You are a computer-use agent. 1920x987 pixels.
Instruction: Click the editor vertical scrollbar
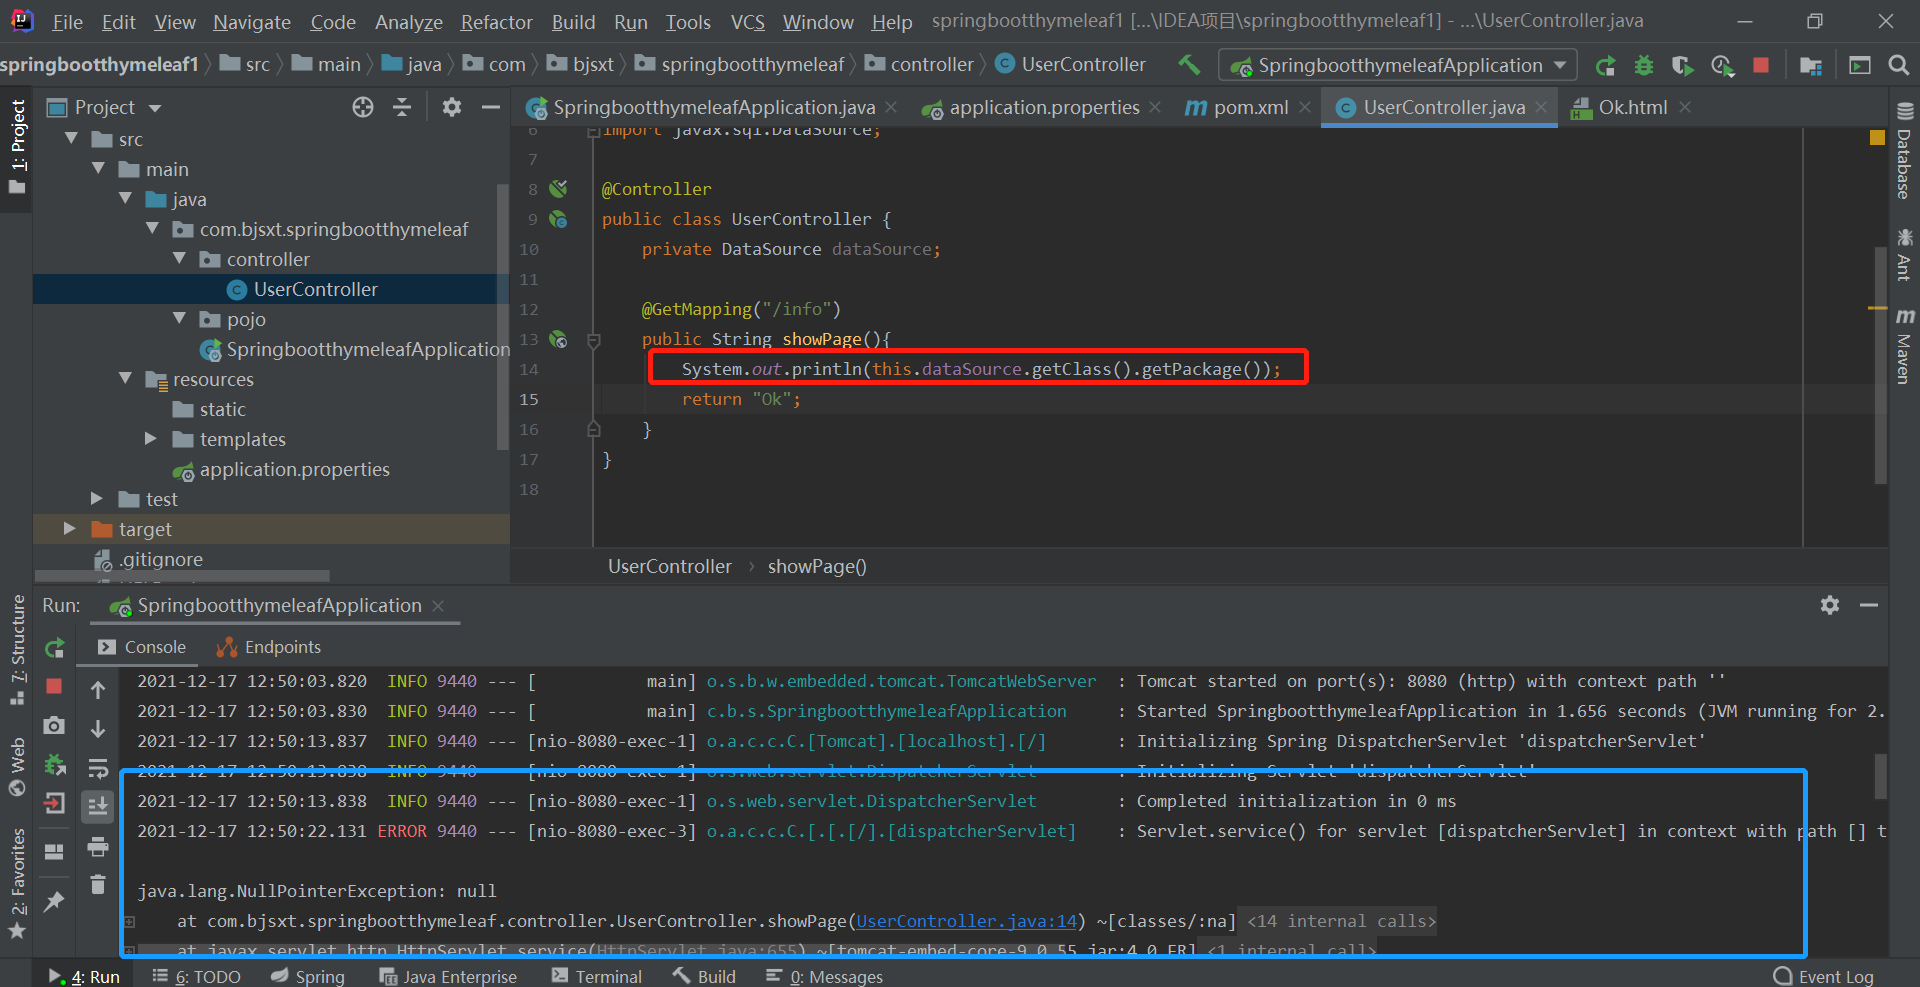(x=1880, y=365)
